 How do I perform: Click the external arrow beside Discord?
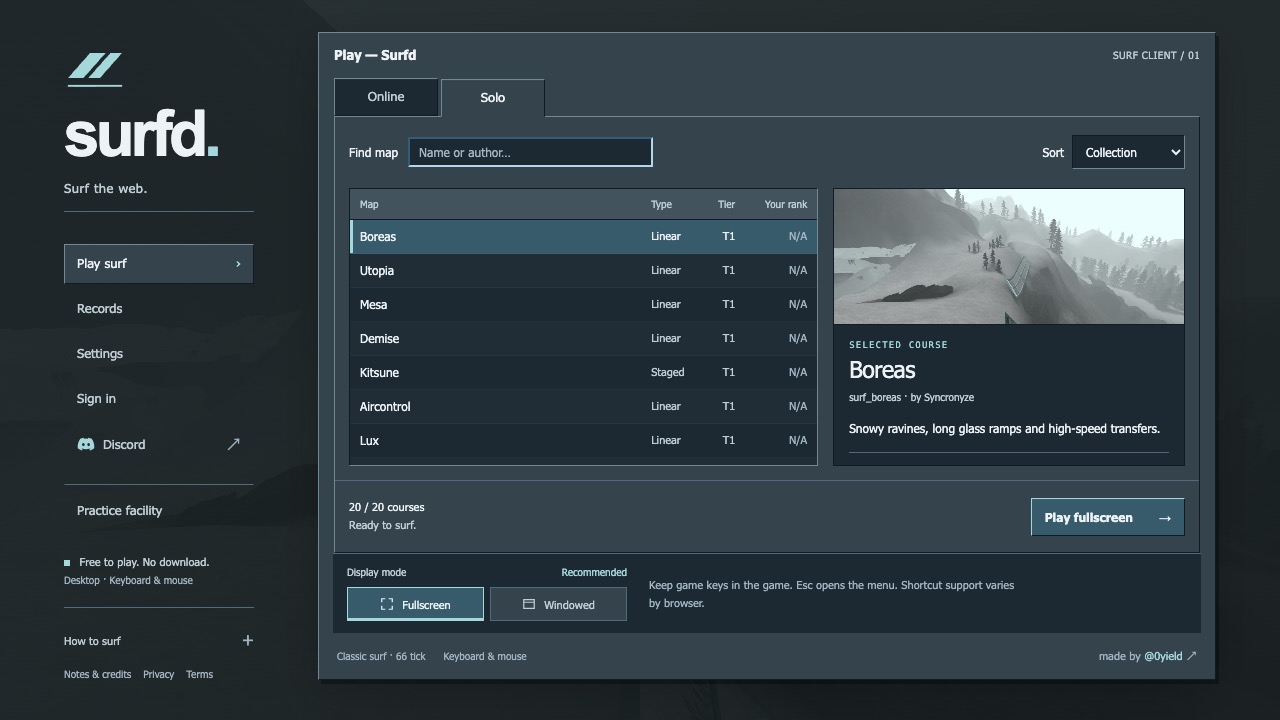tap(233, 444)
